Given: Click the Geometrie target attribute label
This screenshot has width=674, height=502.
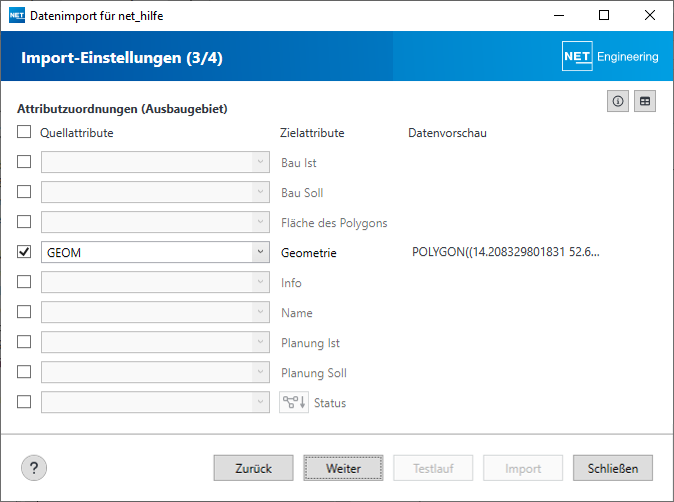Looking at the screenshot, I should pos(309,253).
